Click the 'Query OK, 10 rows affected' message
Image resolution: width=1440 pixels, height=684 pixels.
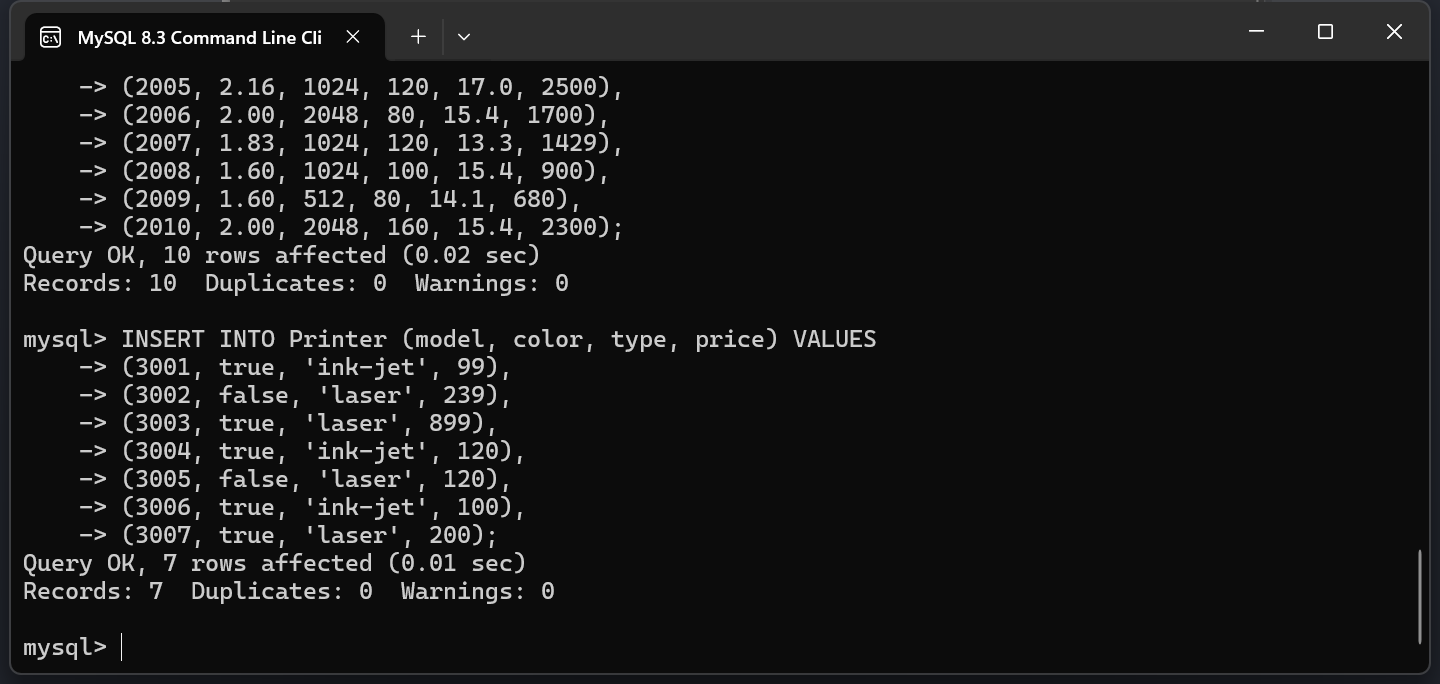pyautogui.click(x=281, y=255)
